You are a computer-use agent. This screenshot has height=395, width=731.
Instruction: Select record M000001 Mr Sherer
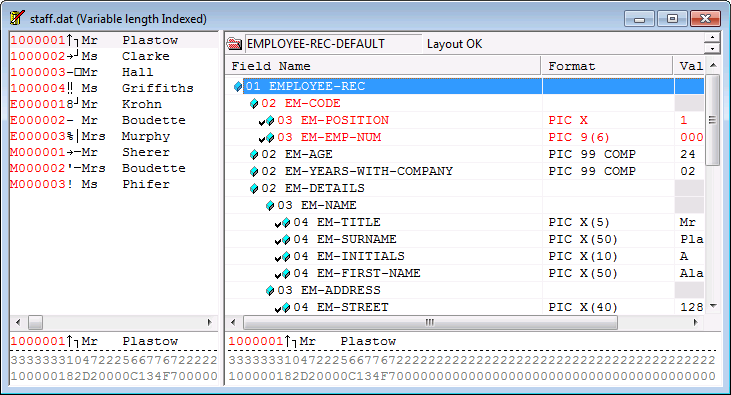coord(114,152)
